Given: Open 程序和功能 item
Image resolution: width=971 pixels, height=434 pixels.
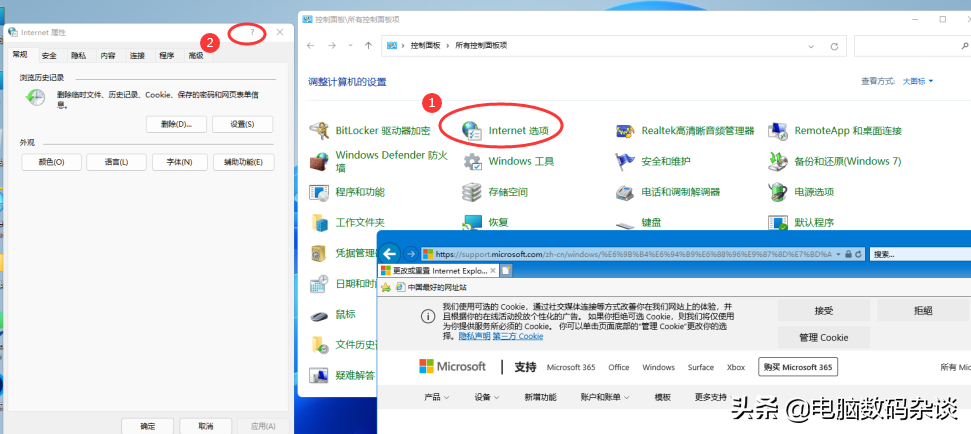Looking at the screenshot, I should [x=347, y=192].
